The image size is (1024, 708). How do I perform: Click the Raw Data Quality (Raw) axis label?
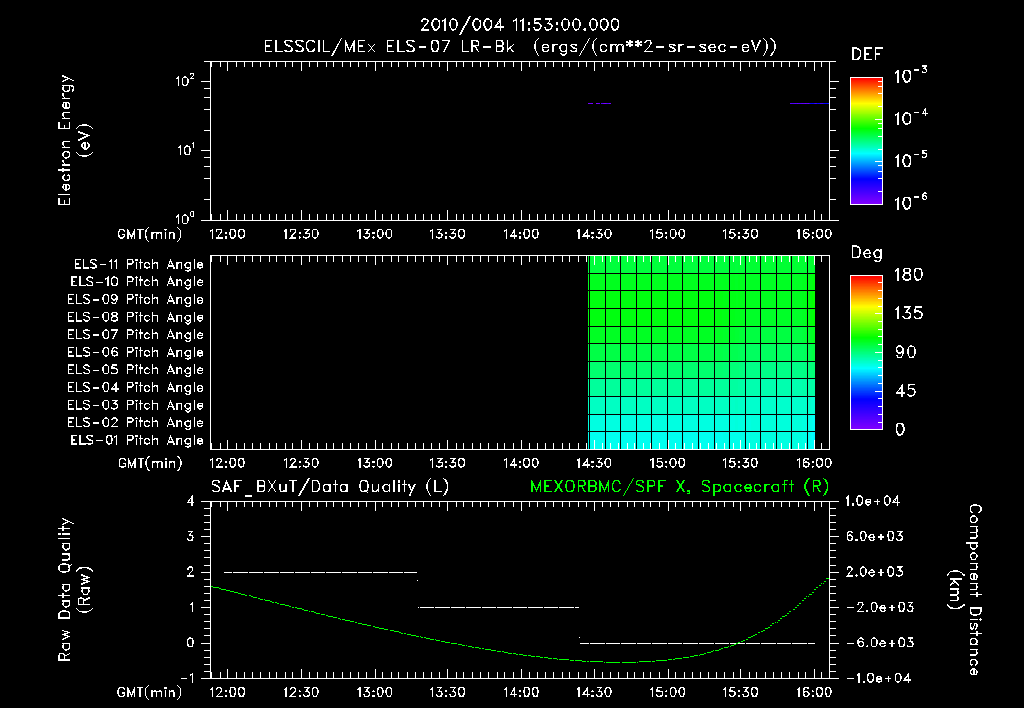coord(74,590)
